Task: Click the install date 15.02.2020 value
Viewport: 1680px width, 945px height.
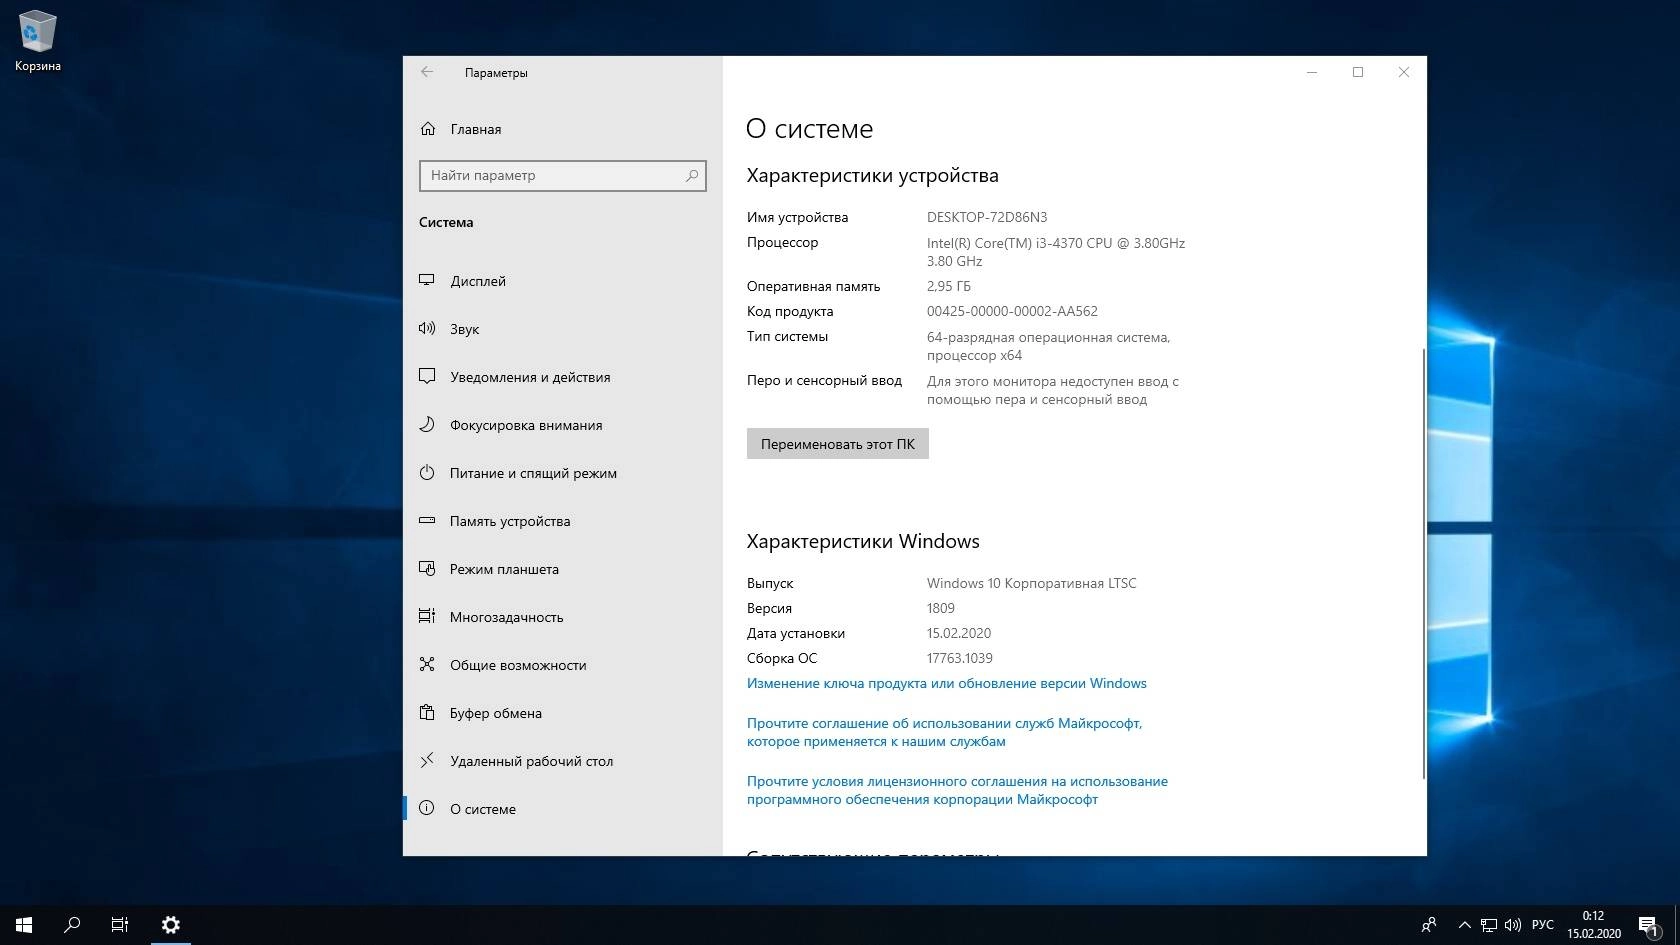Action: click(x=959, y=633)
